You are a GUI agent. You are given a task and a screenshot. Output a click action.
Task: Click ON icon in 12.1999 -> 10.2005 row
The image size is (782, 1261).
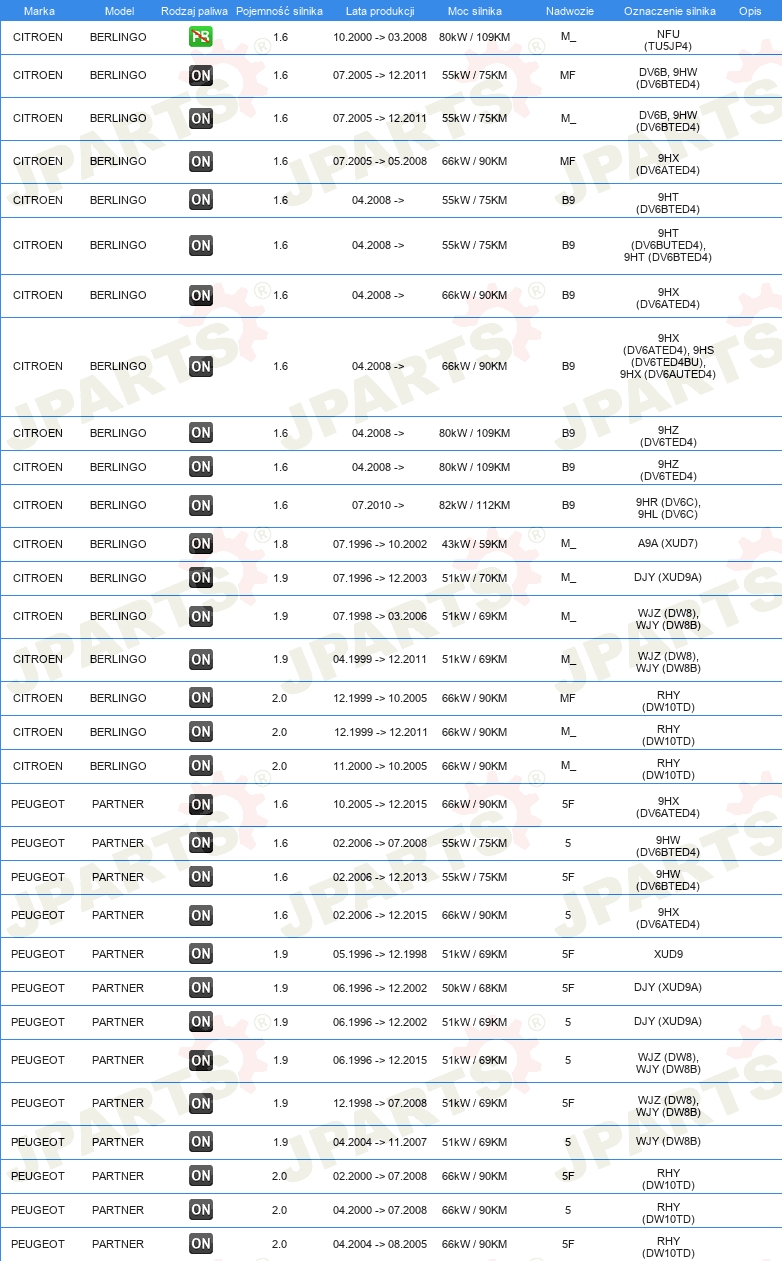click(x=201, y=698)
